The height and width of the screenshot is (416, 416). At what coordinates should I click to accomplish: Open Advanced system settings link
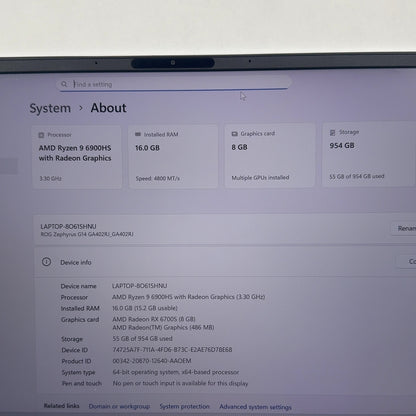point(255,407)
